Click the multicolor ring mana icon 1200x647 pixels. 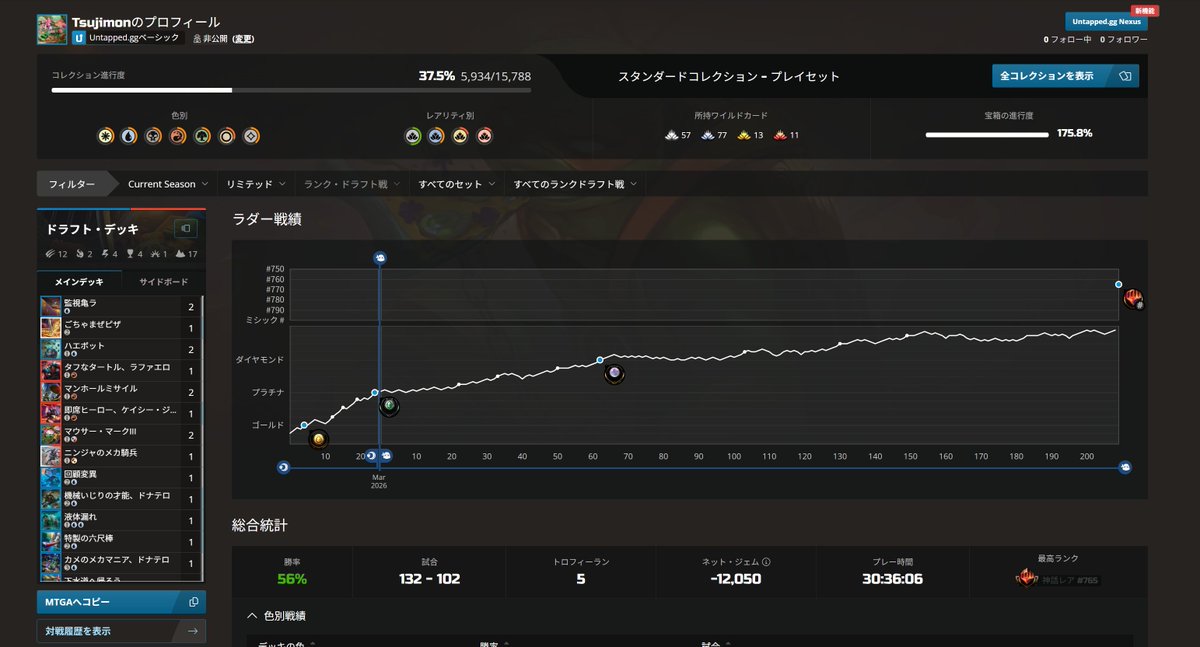pyautogui.click(x=227, y=135)
